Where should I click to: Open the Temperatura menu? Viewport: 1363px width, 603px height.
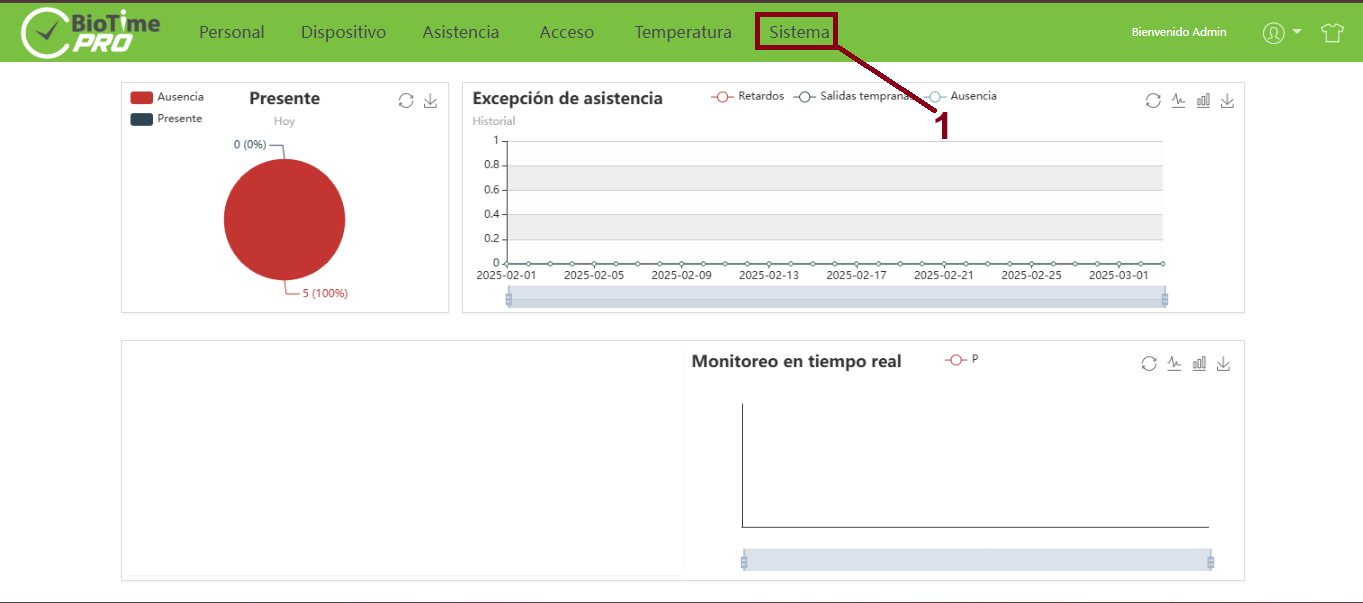click(682, 31)
